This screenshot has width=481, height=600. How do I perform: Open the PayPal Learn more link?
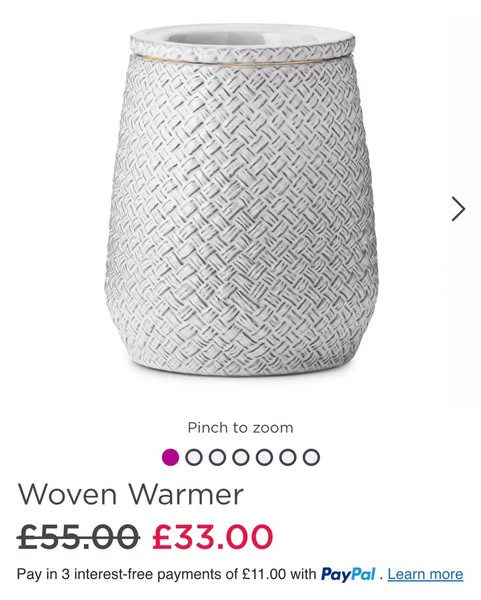[x=425, y=574]
